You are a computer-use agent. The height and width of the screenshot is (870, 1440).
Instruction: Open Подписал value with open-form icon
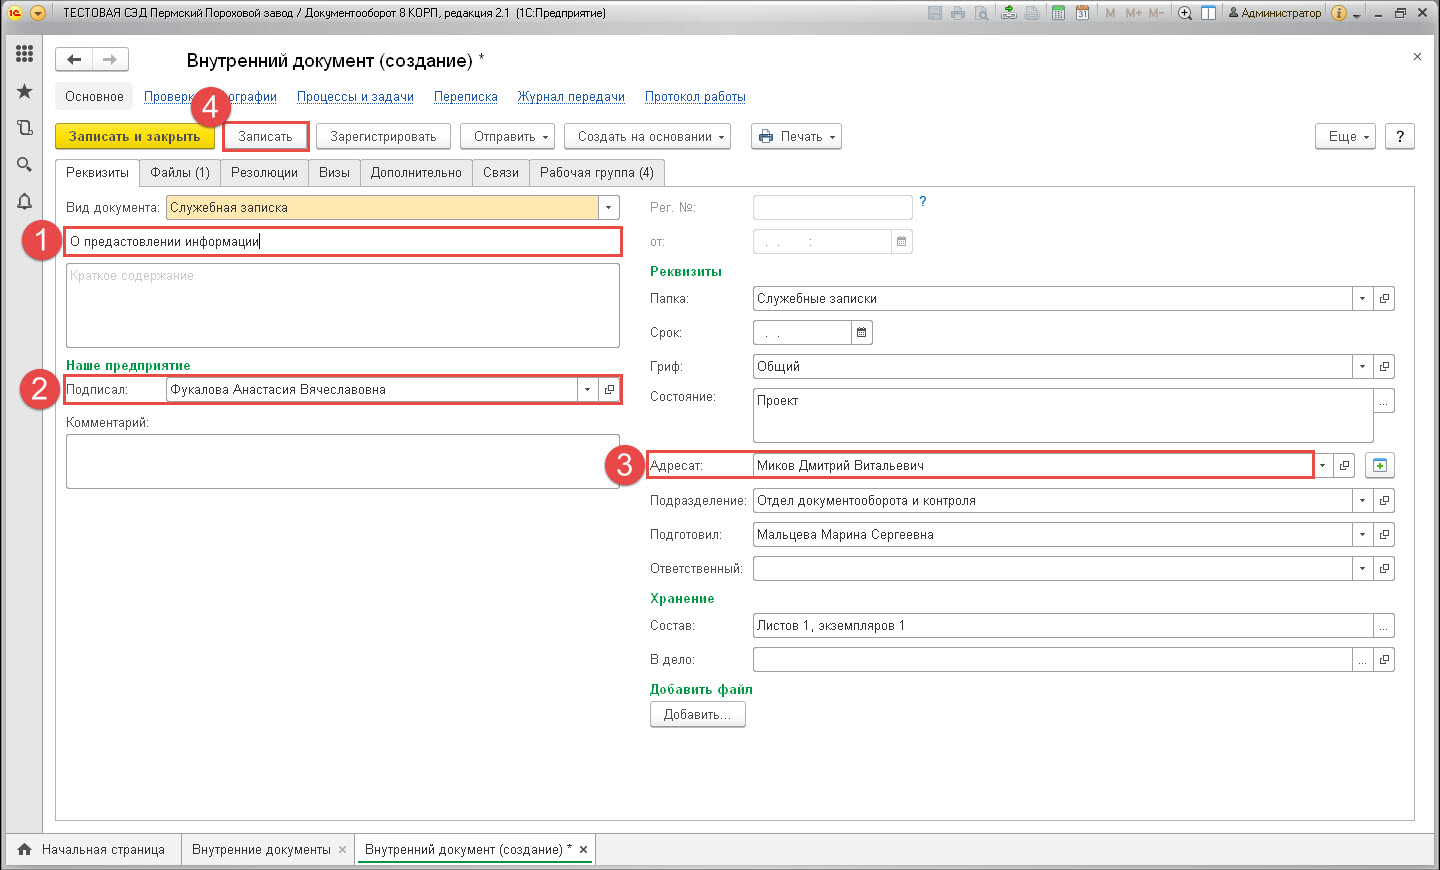click(x=609, y=390)
